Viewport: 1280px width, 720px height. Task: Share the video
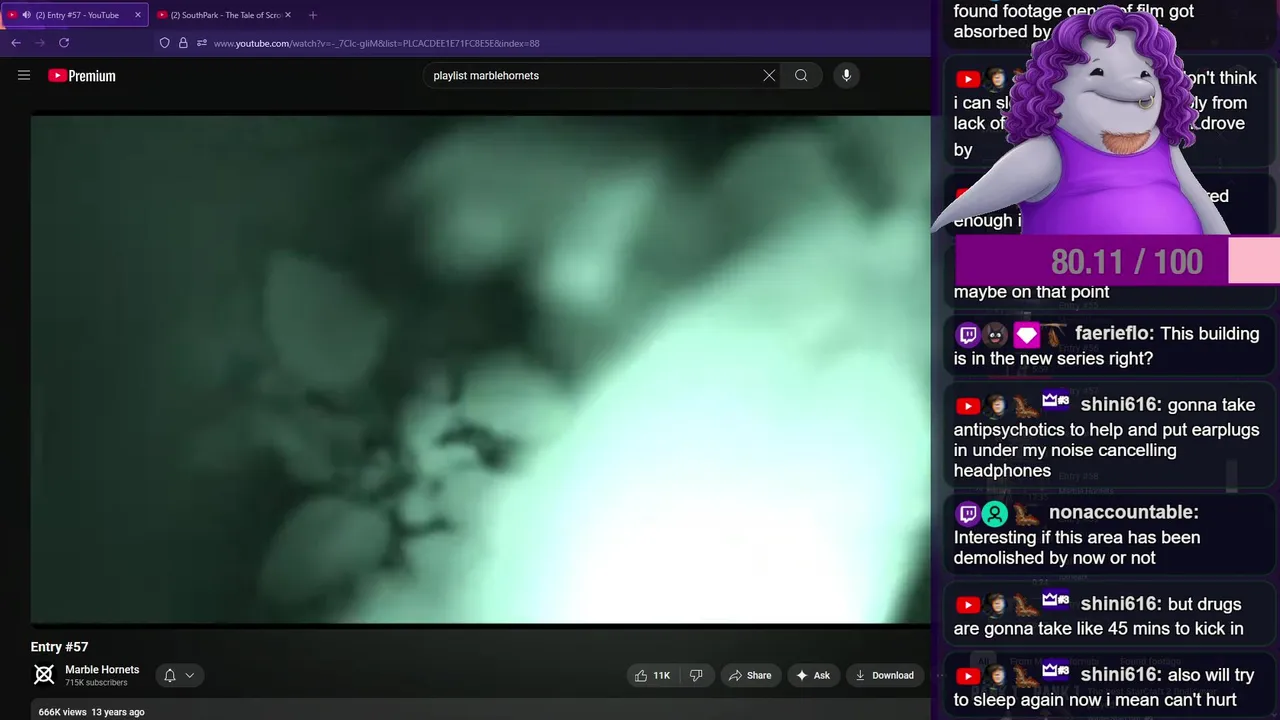pyautogui.click(x=750, y=675)
